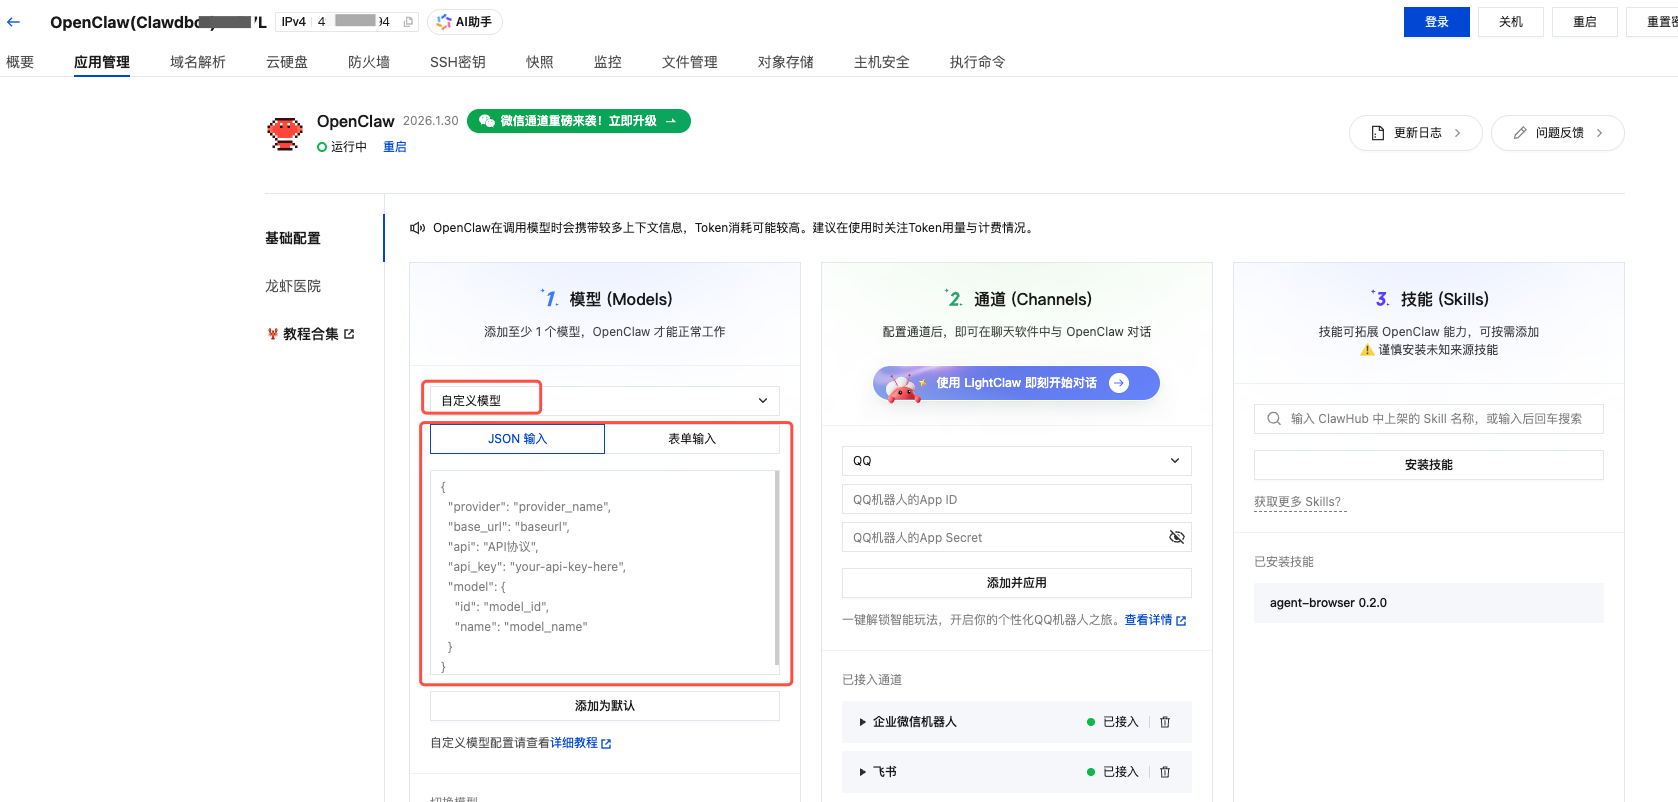Focus the ClawHub Skill search field
Screen dimensions: 1678x802
[1429, 419]
